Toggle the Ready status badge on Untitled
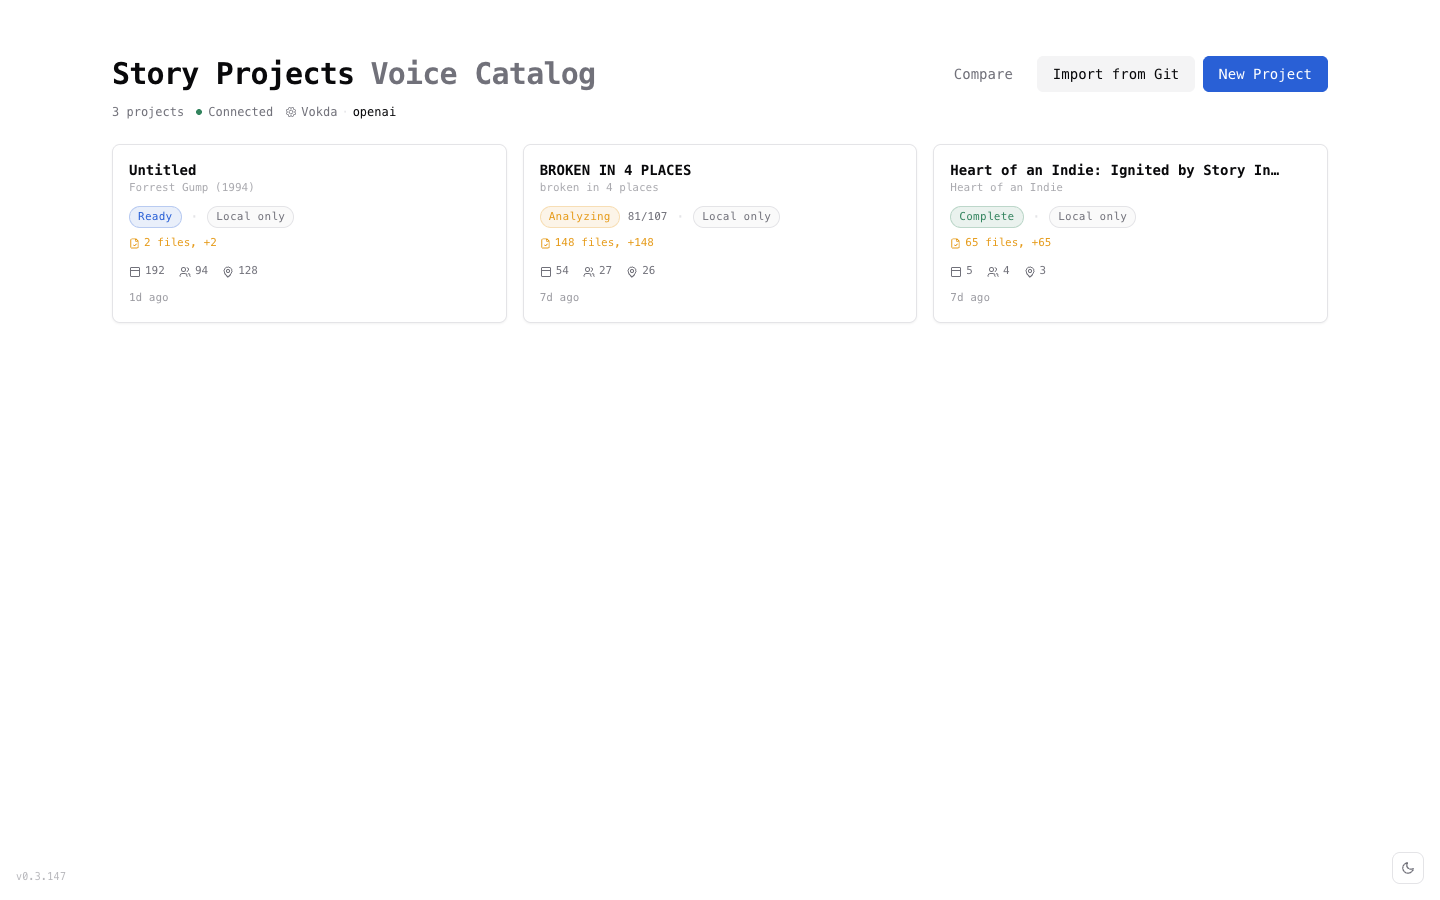Viewport: 1440px width, 900px height. coord(155,217)
